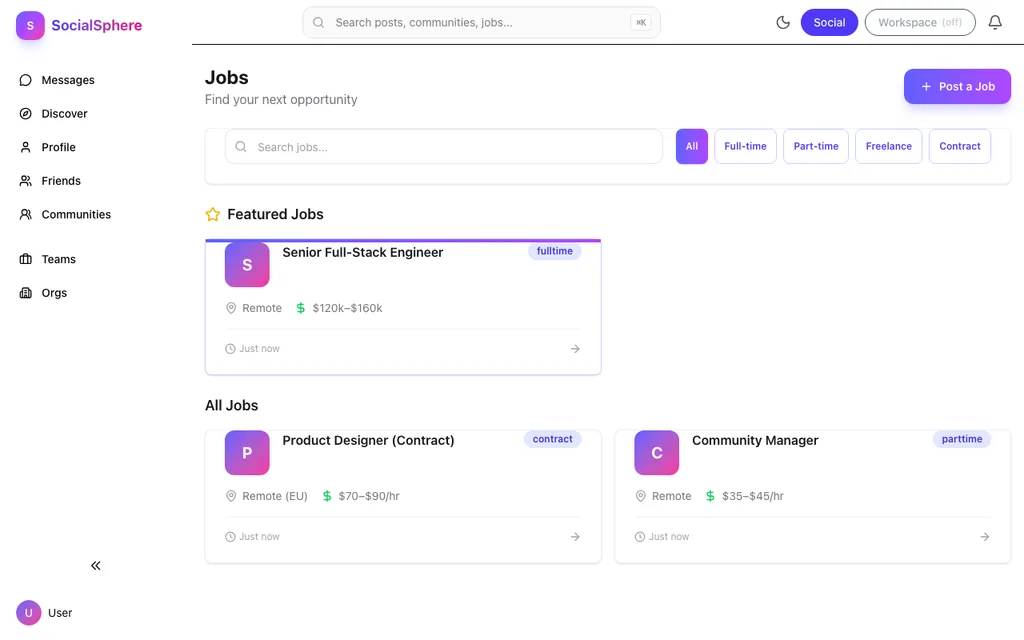Click the ⌘K shortcut badge
The image size is (1024, 640).
click(641, 22)
